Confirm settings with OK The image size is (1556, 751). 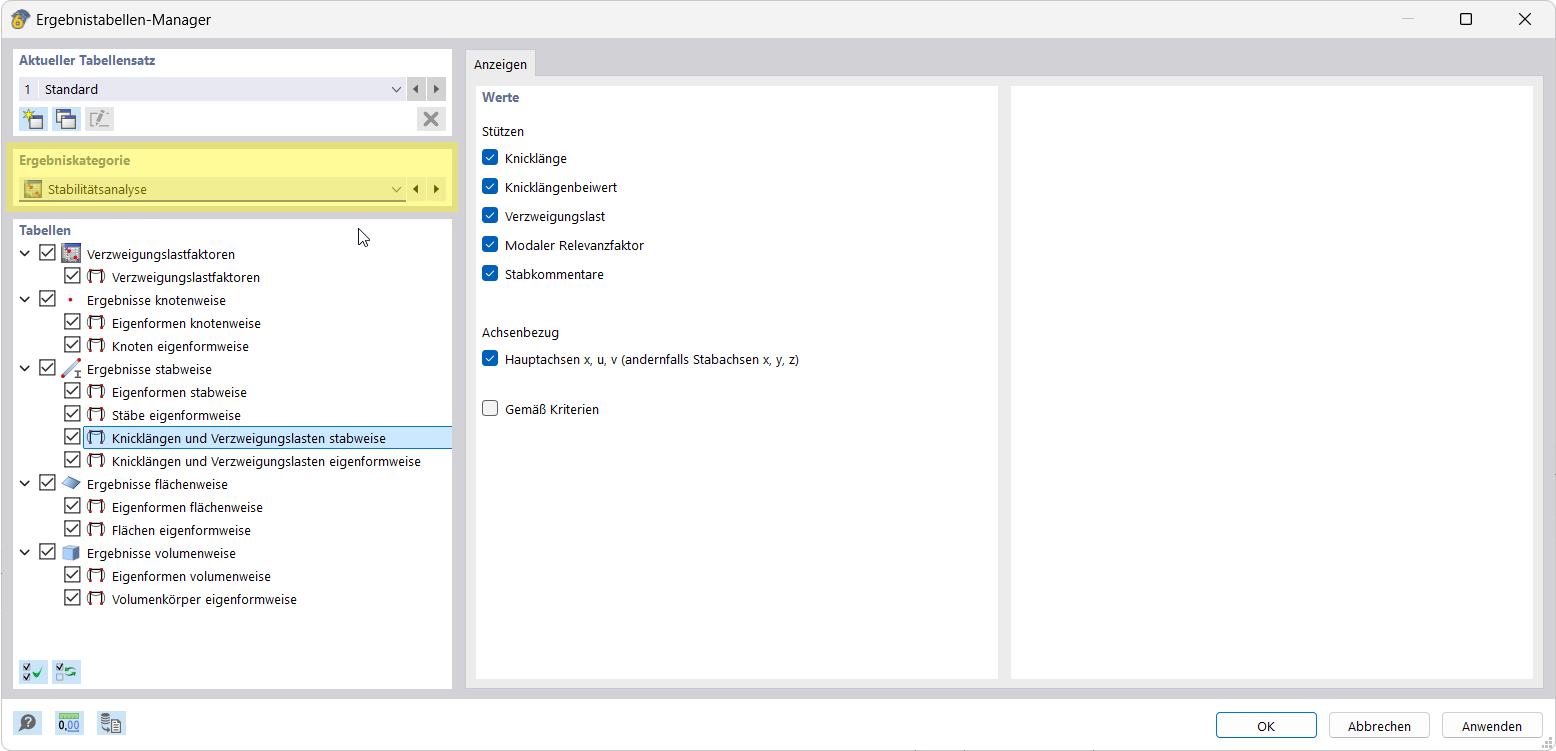[1265, 725]
